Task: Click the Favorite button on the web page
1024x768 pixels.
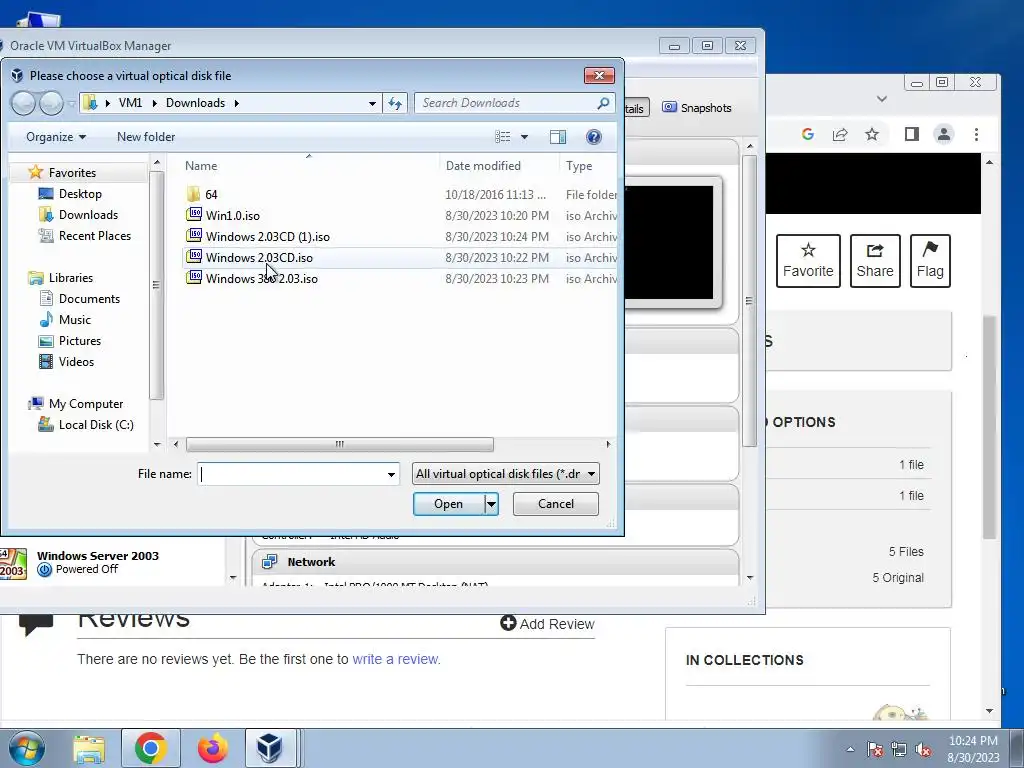Action: point(808,261)
